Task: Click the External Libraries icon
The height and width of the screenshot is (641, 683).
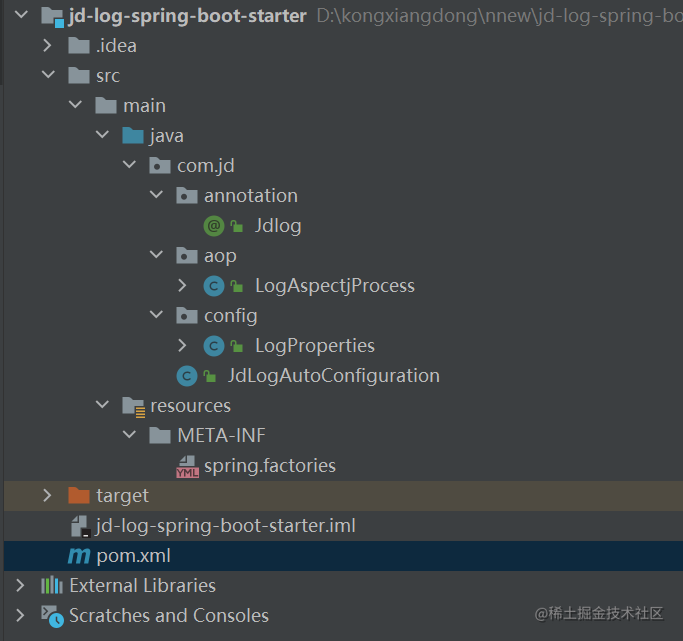Action: click(52, 586)
